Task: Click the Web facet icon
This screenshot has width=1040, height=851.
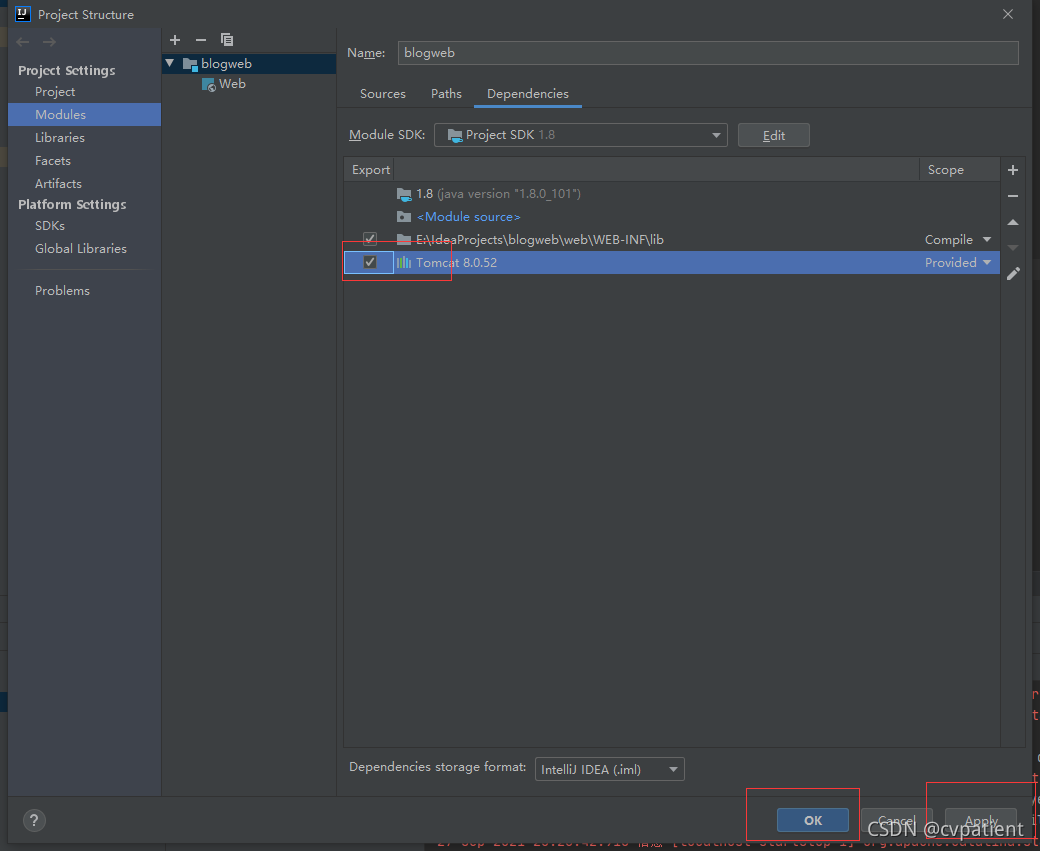Action: [x=208, y=84]
